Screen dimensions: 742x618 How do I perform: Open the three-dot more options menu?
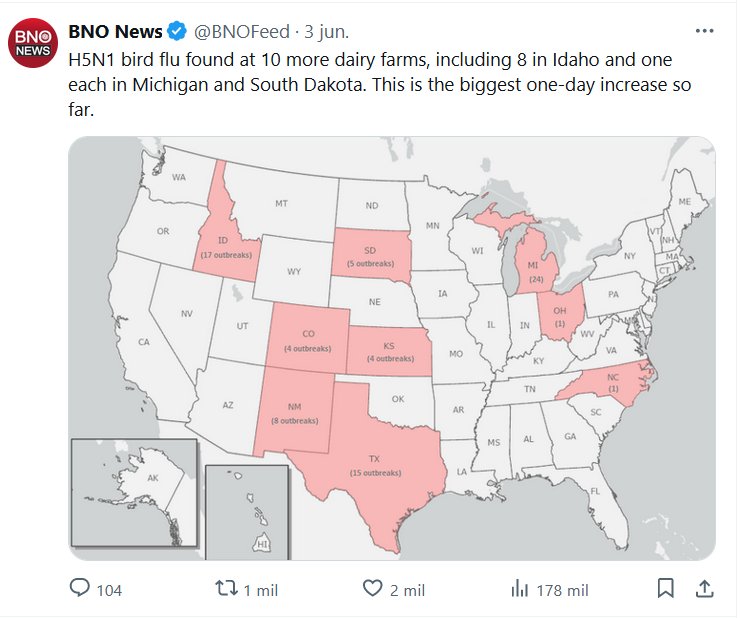pos(705,31)
